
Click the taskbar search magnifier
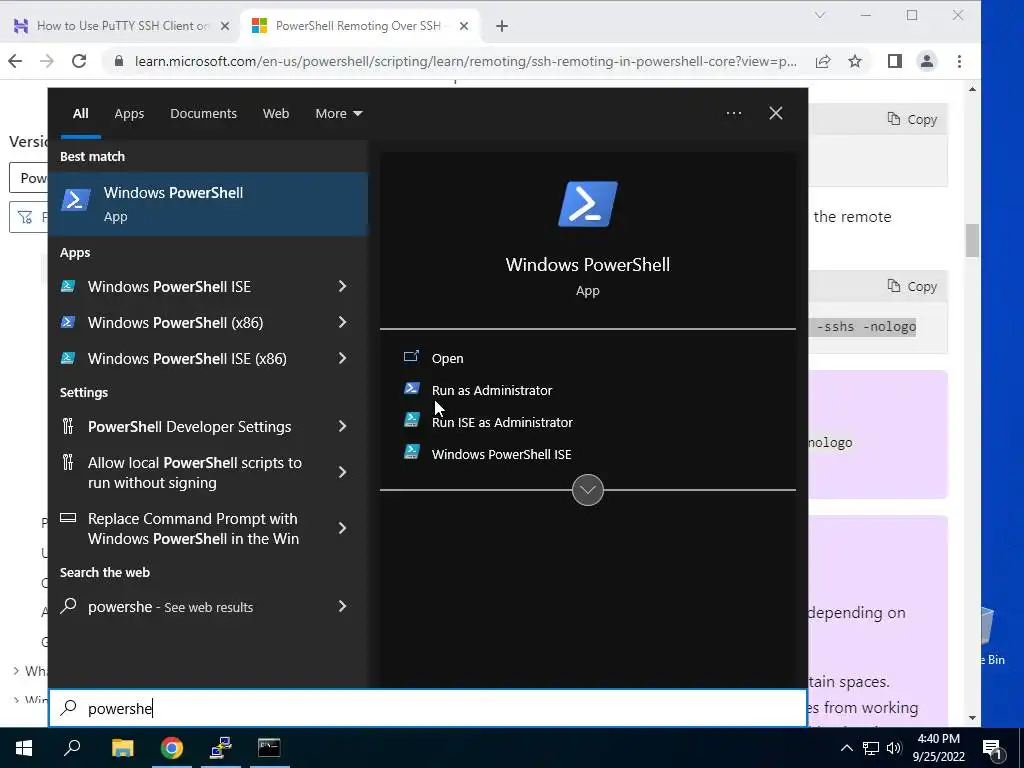click(x=72, y=748)
